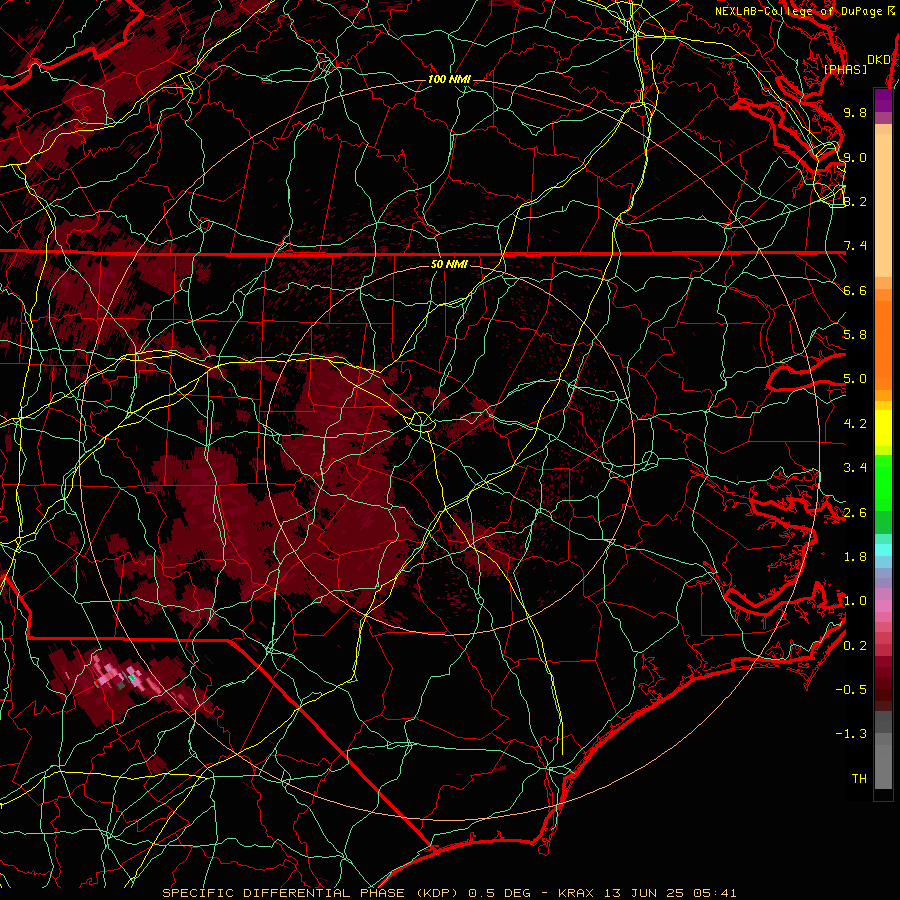Click the NEXLAB-College of DuPage header text
The image size is (900, 900).
tap(805, 11)
